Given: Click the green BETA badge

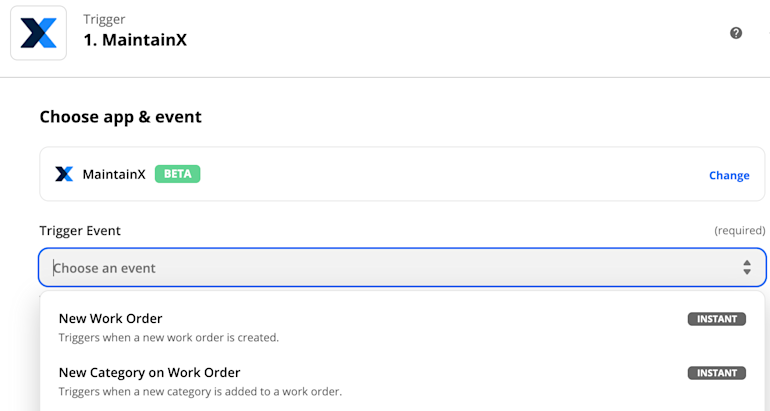Looking at the screenshot, I should coord(177,174).
